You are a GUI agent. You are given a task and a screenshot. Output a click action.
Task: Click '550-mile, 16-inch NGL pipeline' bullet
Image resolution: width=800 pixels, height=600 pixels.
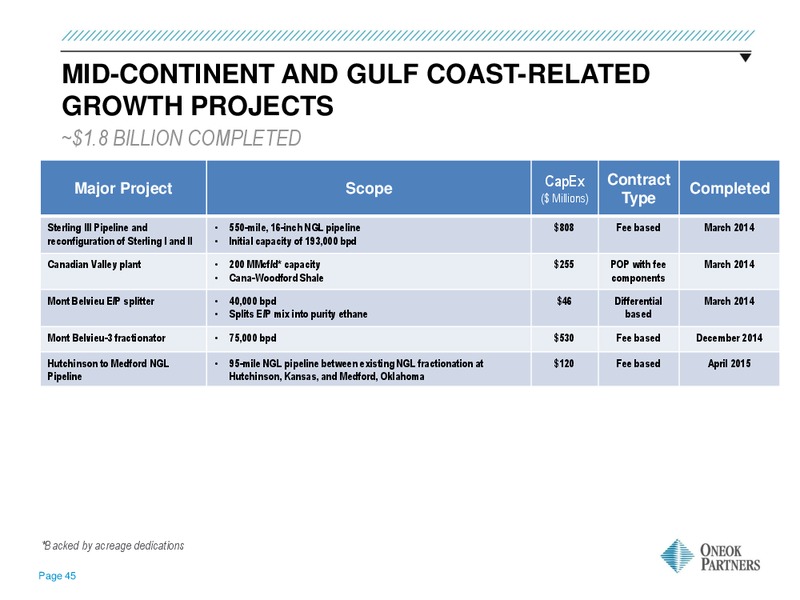click(294, 228)
